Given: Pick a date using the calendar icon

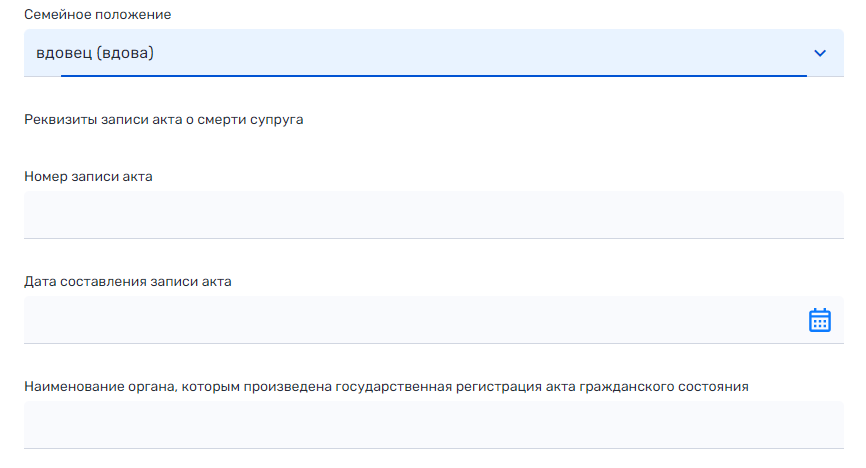Looking at the screenshot, I should coord(819,320).
